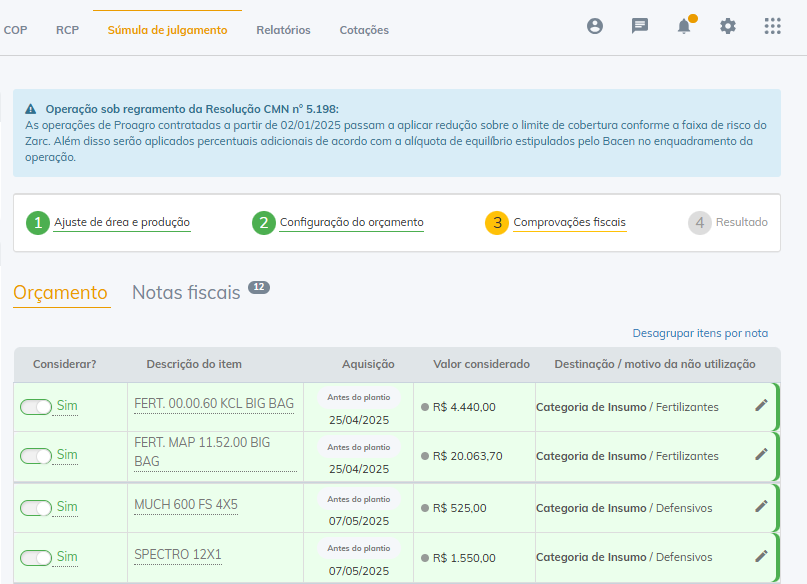Open the user account profile icon
807x584 pixels.
click(x=595, y=27)
